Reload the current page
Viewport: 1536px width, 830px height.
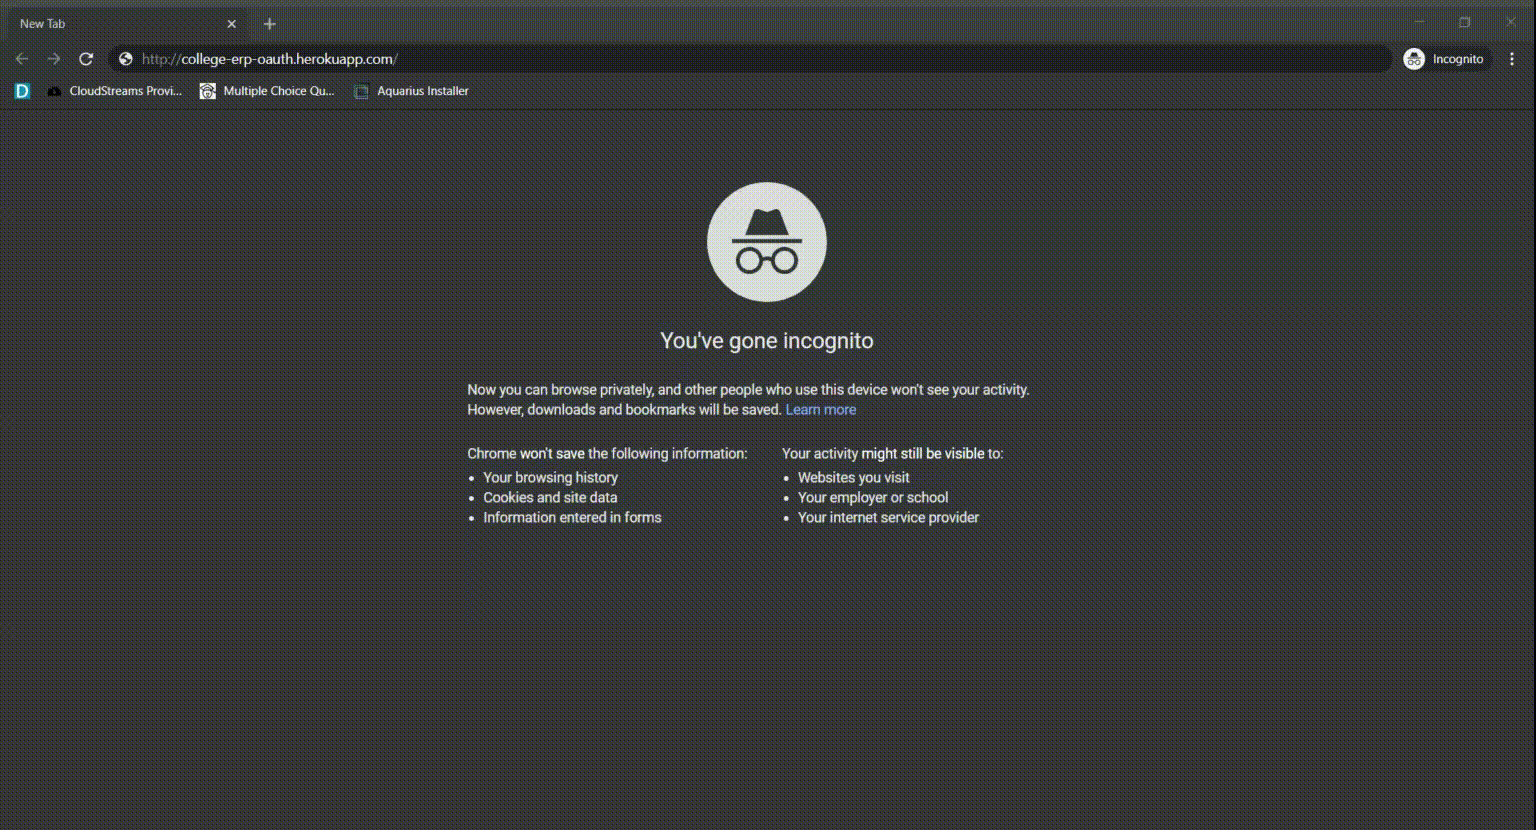coord(86,59)
